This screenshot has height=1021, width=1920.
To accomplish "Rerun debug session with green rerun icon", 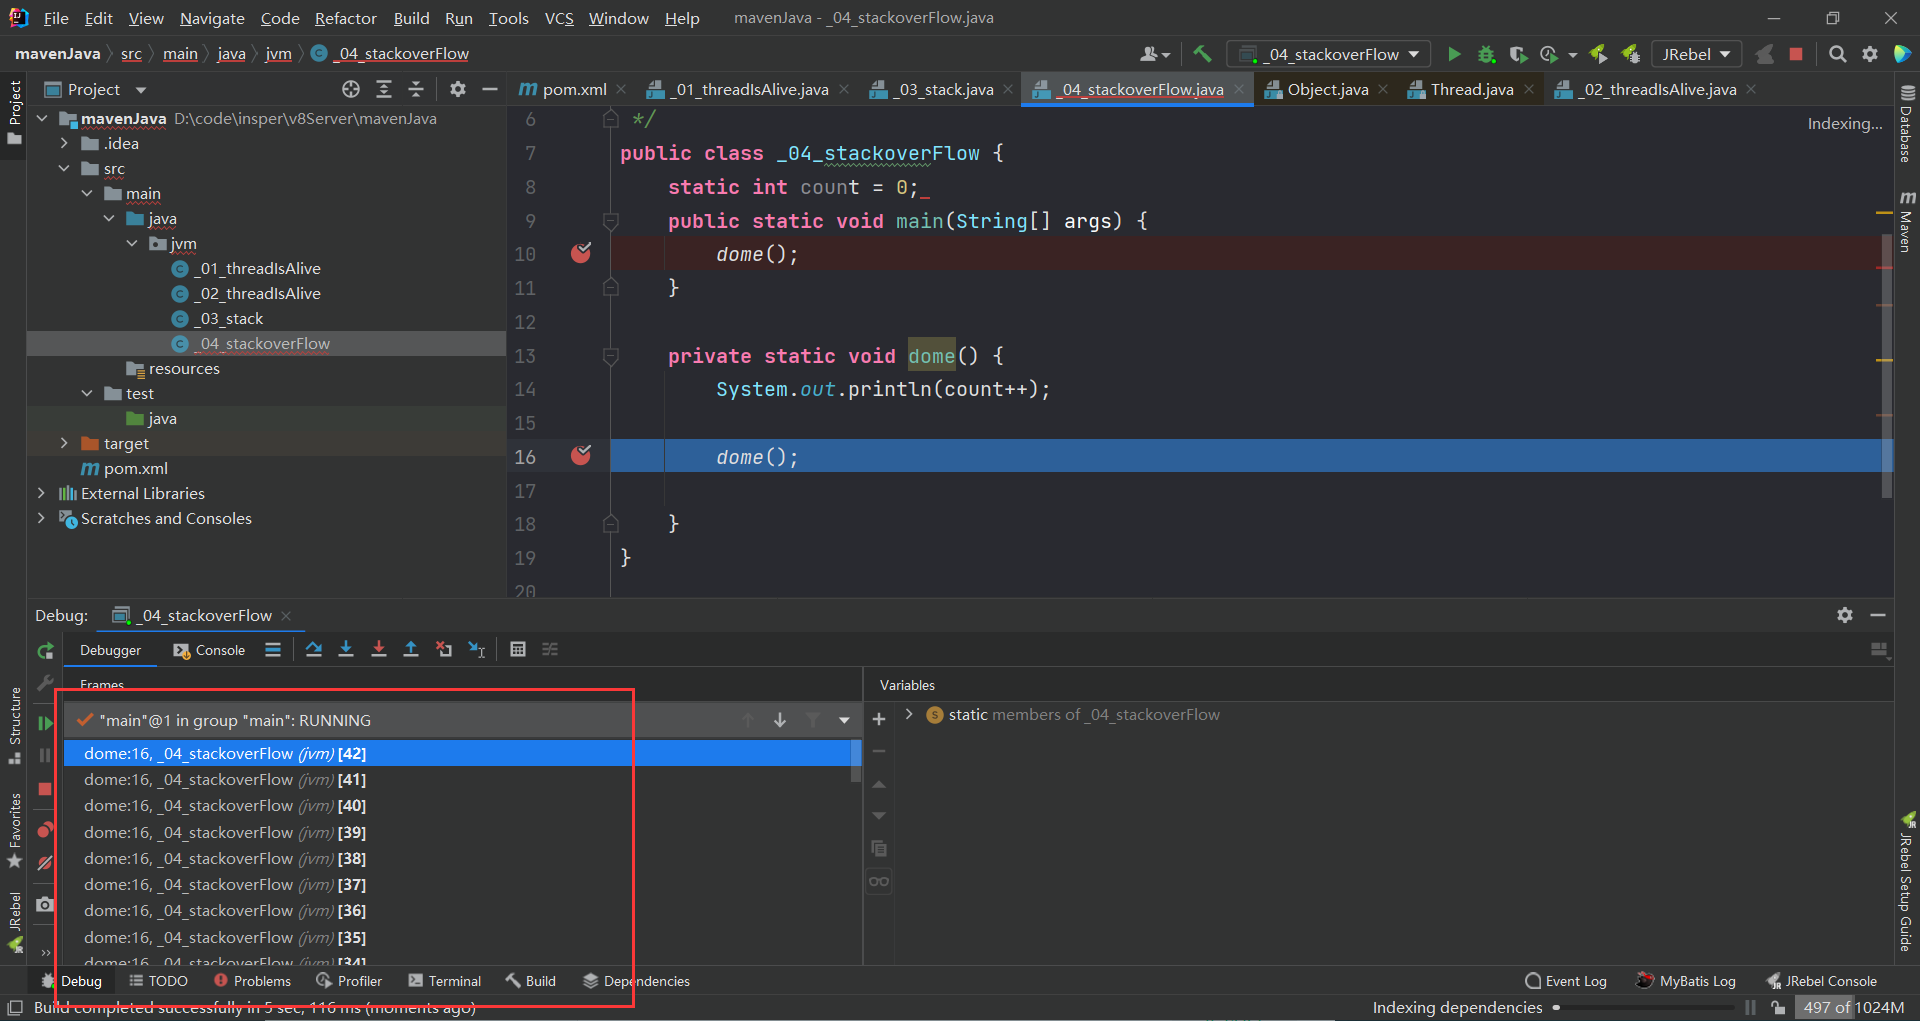I will point(45,651).
